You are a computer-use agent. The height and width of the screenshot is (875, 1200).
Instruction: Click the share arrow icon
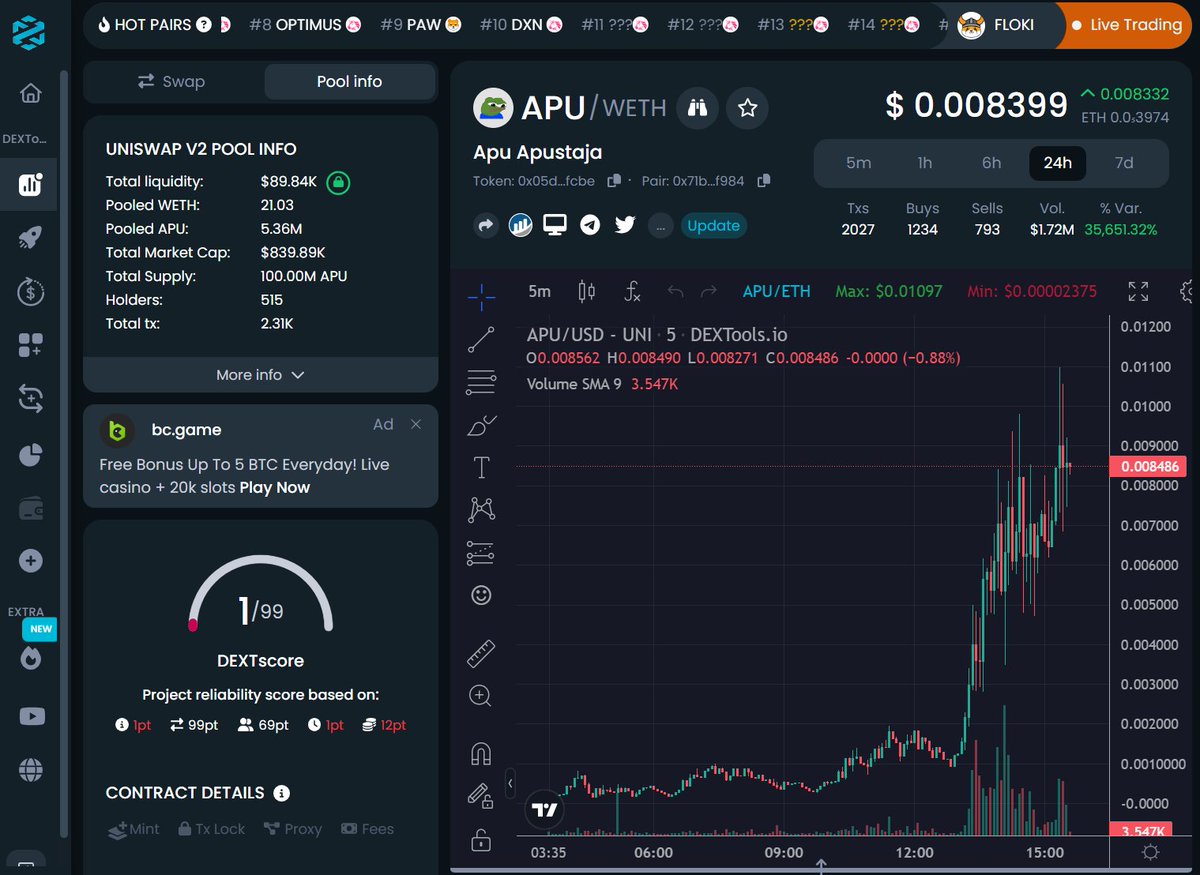point(485,225)
